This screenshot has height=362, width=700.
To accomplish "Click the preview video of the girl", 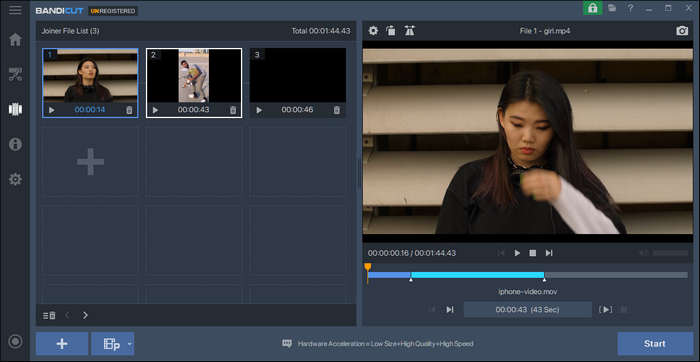I will point(528,141).
